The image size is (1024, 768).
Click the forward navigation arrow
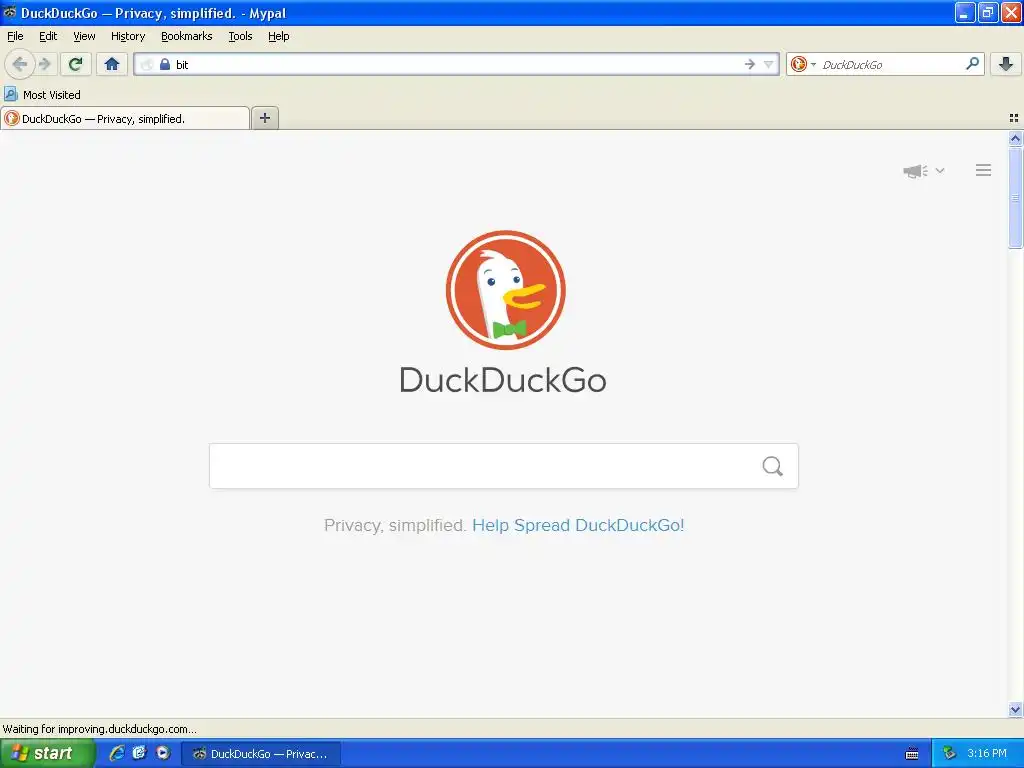click(45, 64)
